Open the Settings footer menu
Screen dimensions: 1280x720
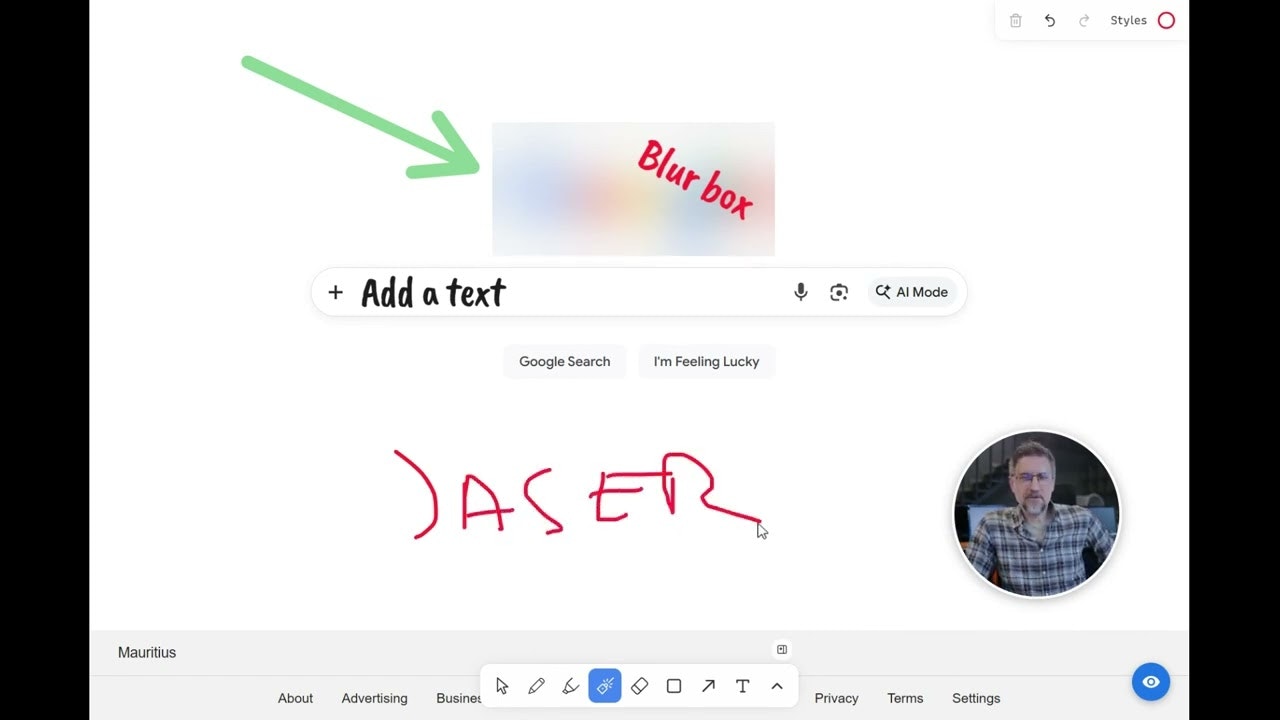click(x=975, y=698)
